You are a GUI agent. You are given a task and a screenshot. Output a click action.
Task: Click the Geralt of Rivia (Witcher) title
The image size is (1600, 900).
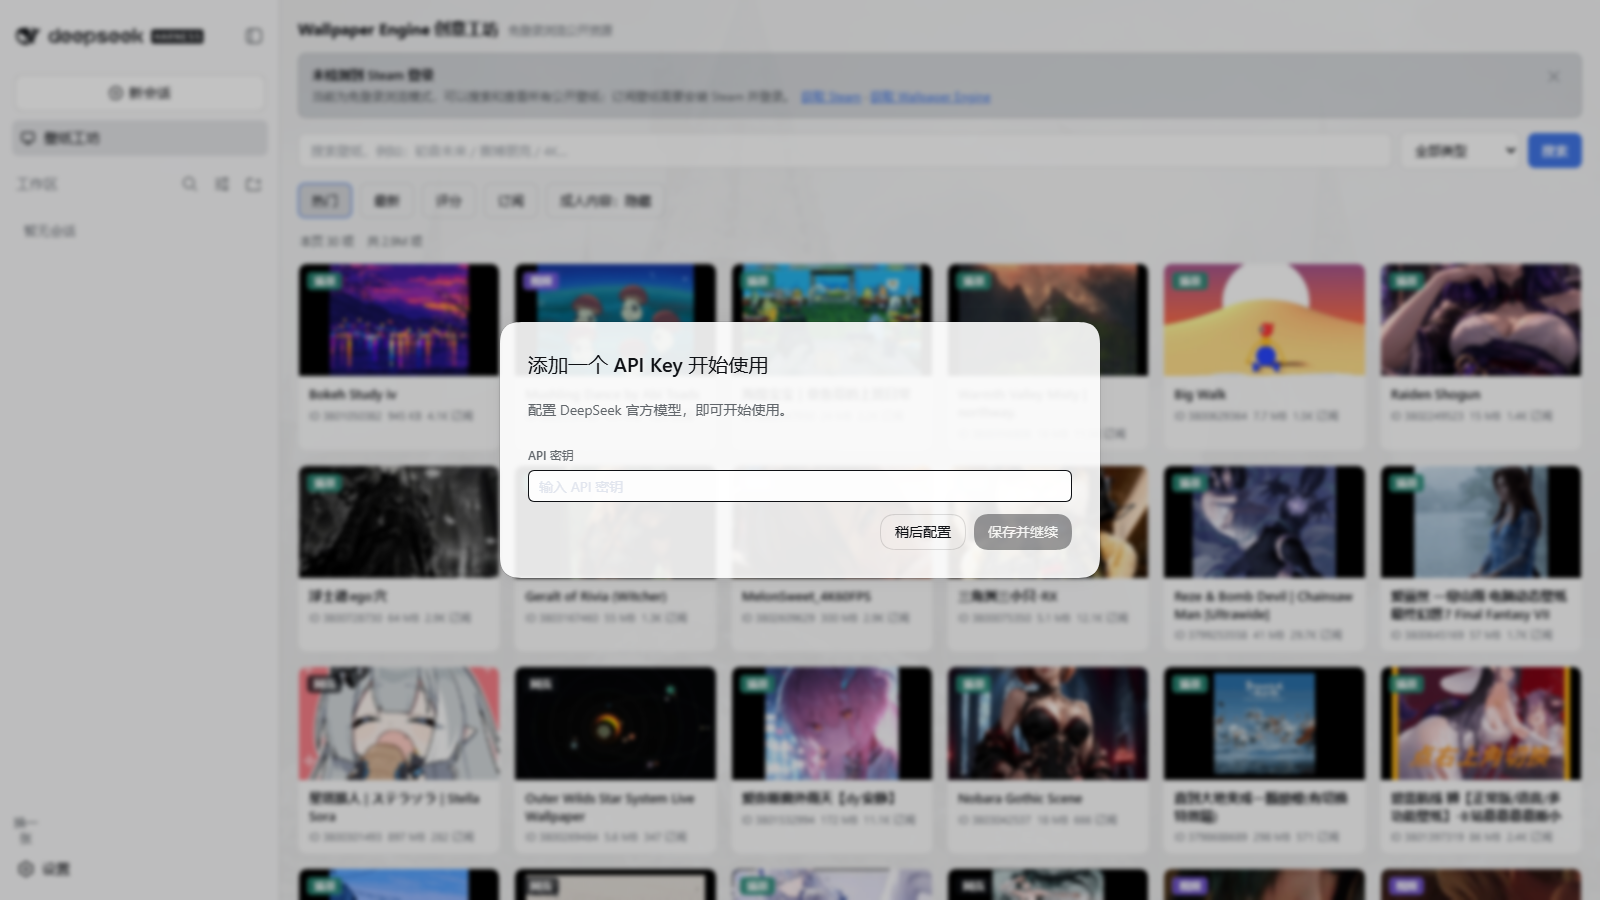click(x=596, y=596)
